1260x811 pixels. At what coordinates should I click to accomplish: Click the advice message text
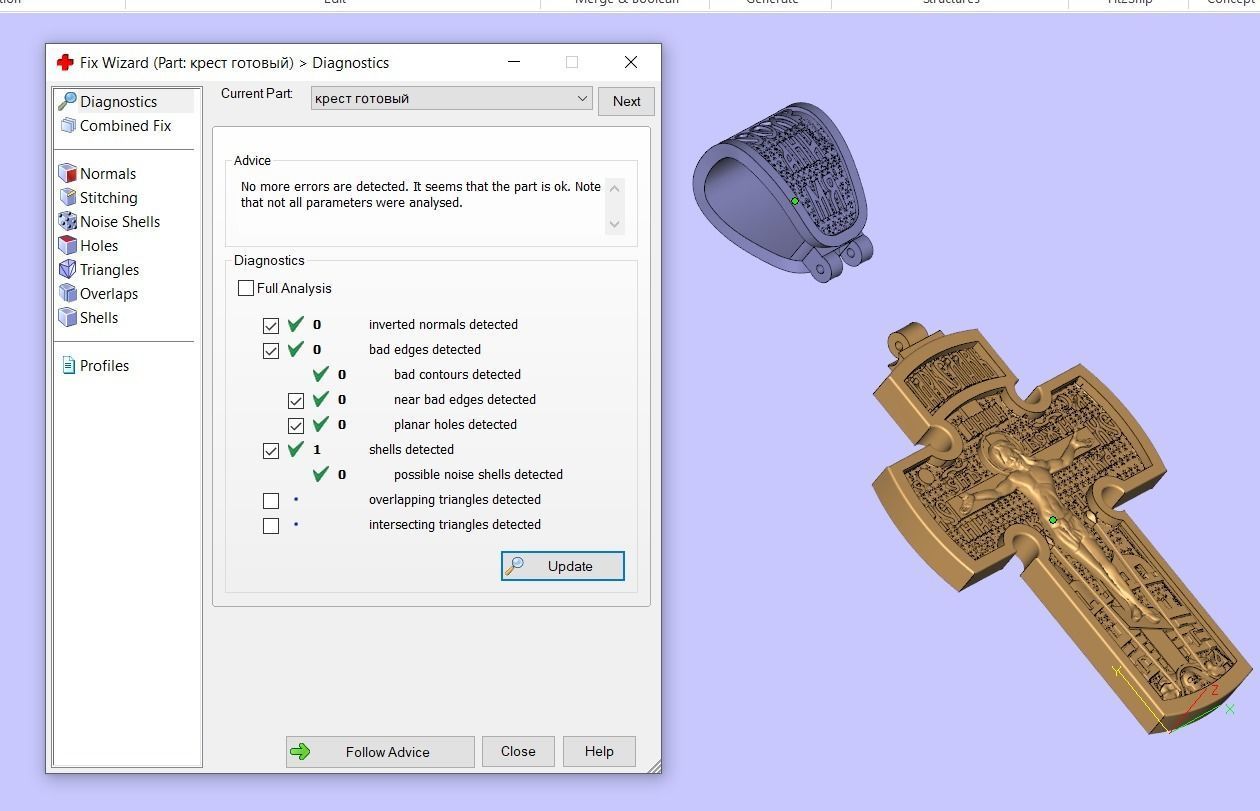pos(421,194)
